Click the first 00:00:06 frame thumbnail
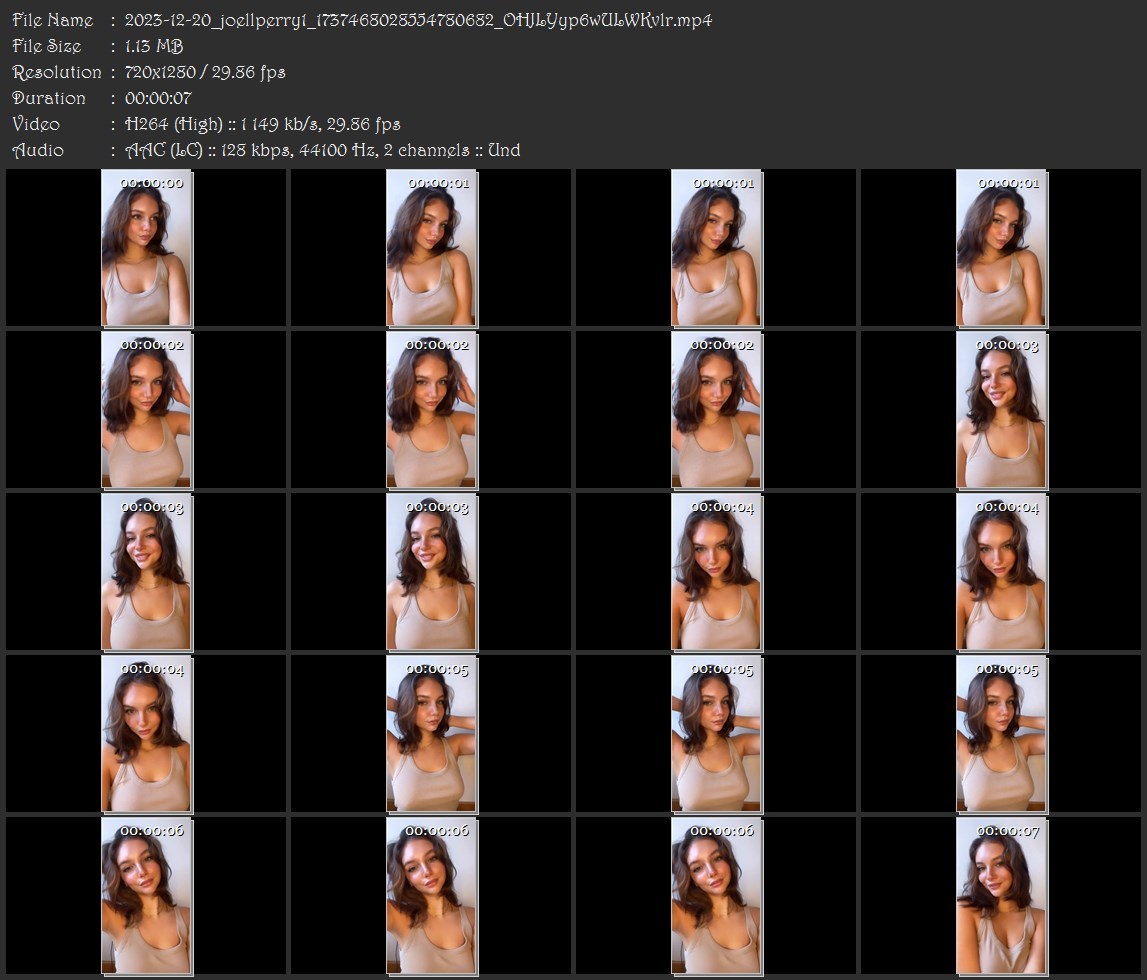The width and height of the screenshot is (1147, 980). 146,895
